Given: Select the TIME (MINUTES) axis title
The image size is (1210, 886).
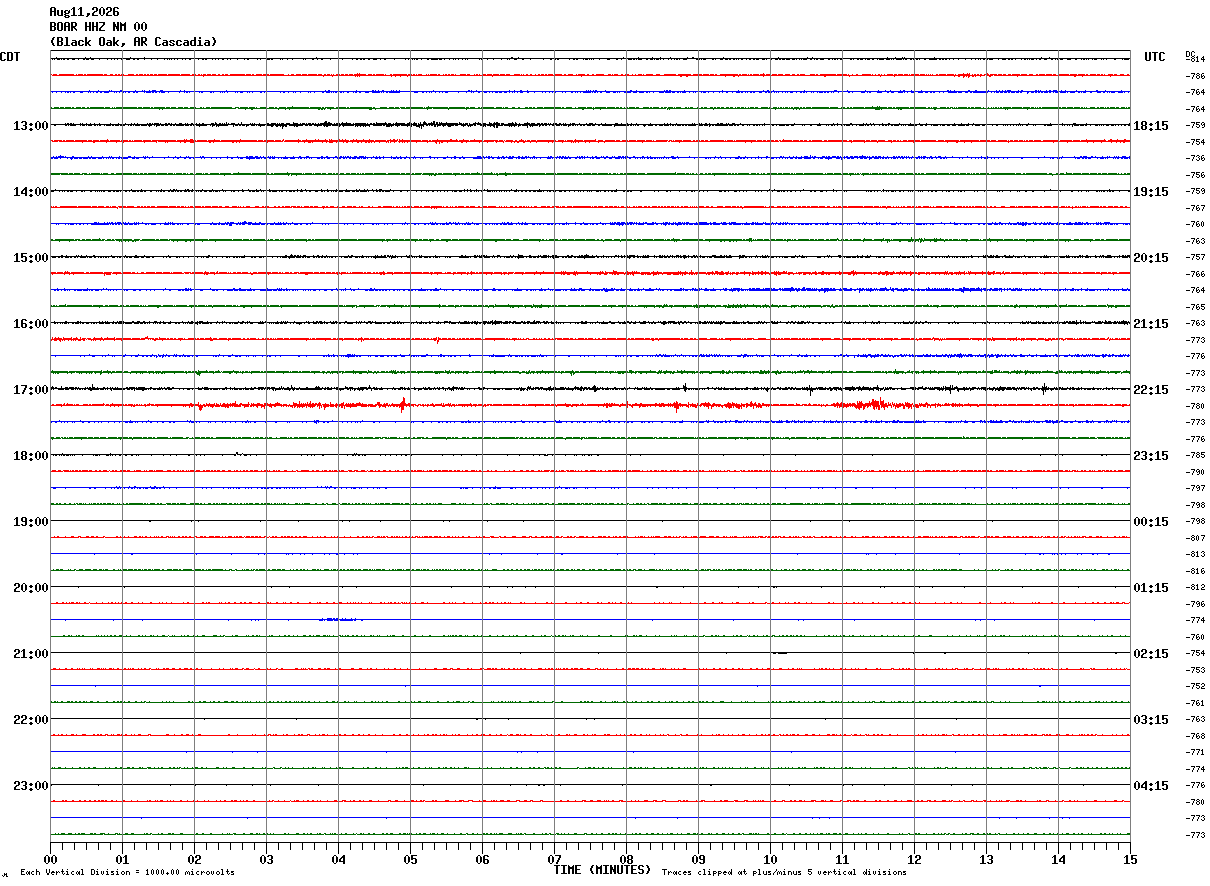Looking at the screenshot, I should click(x=602, y=870).
